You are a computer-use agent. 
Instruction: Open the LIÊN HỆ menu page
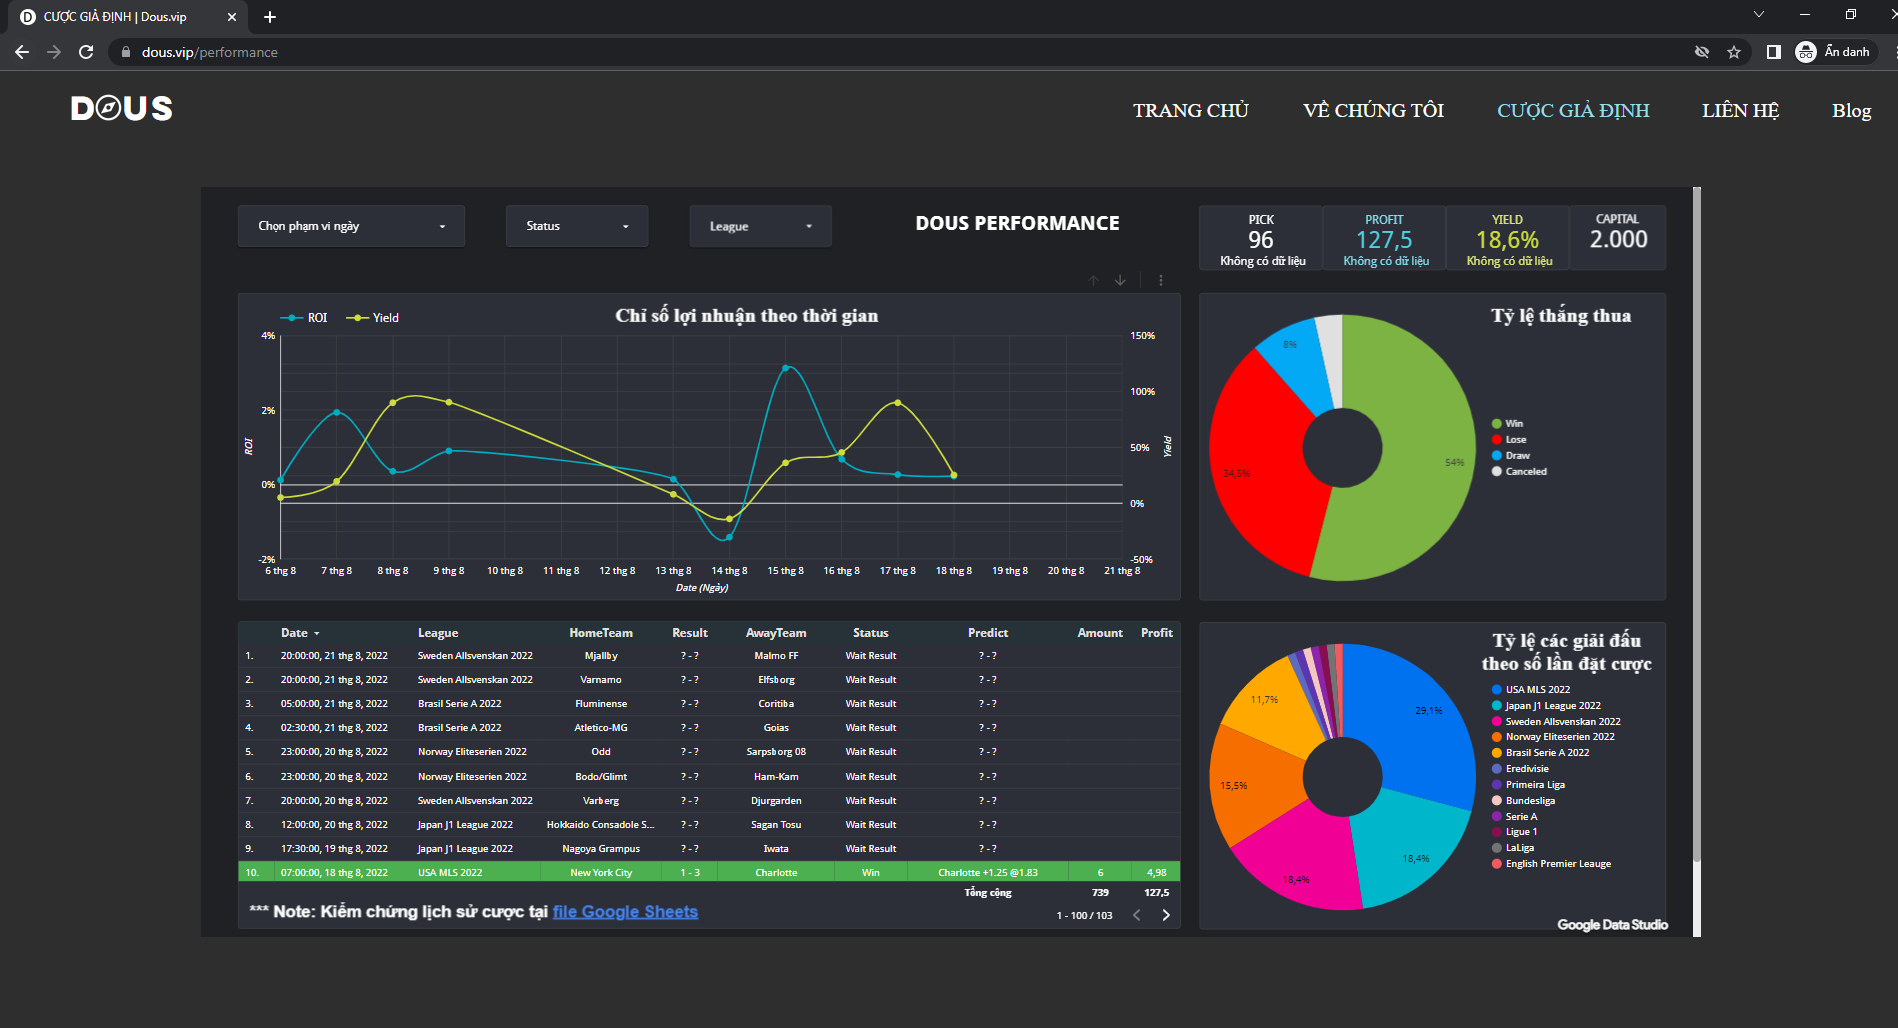pyautogui.click(x=1740, y=111)
